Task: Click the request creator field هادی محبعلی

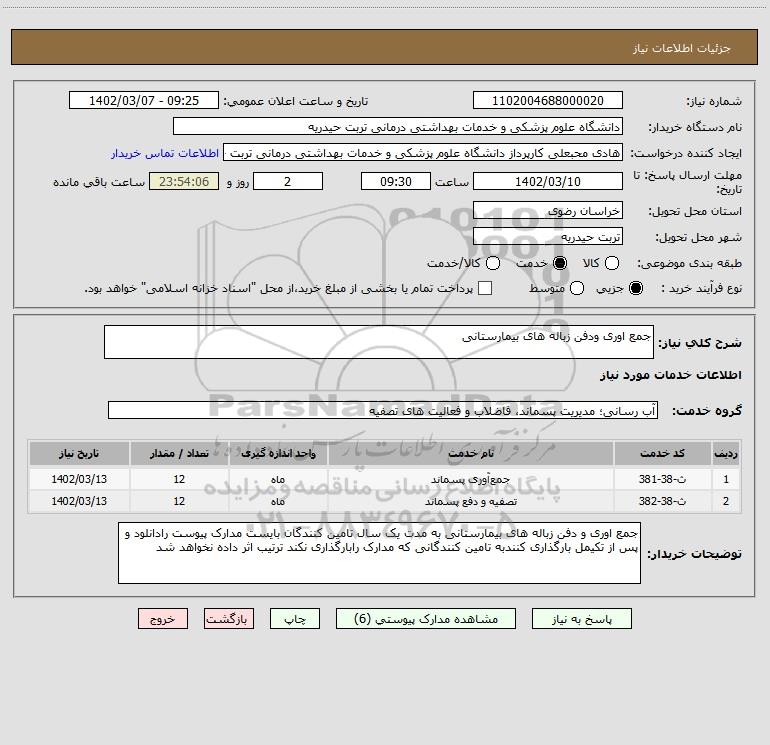Action: [423, 153]
